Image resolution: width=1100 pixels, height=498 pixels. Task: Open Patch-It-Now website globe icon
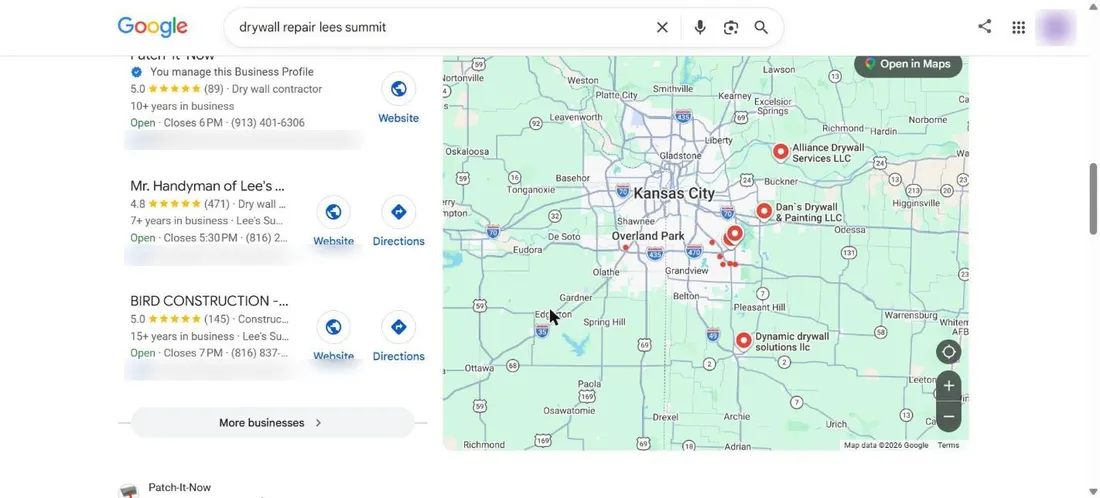[x=398, y=88]
